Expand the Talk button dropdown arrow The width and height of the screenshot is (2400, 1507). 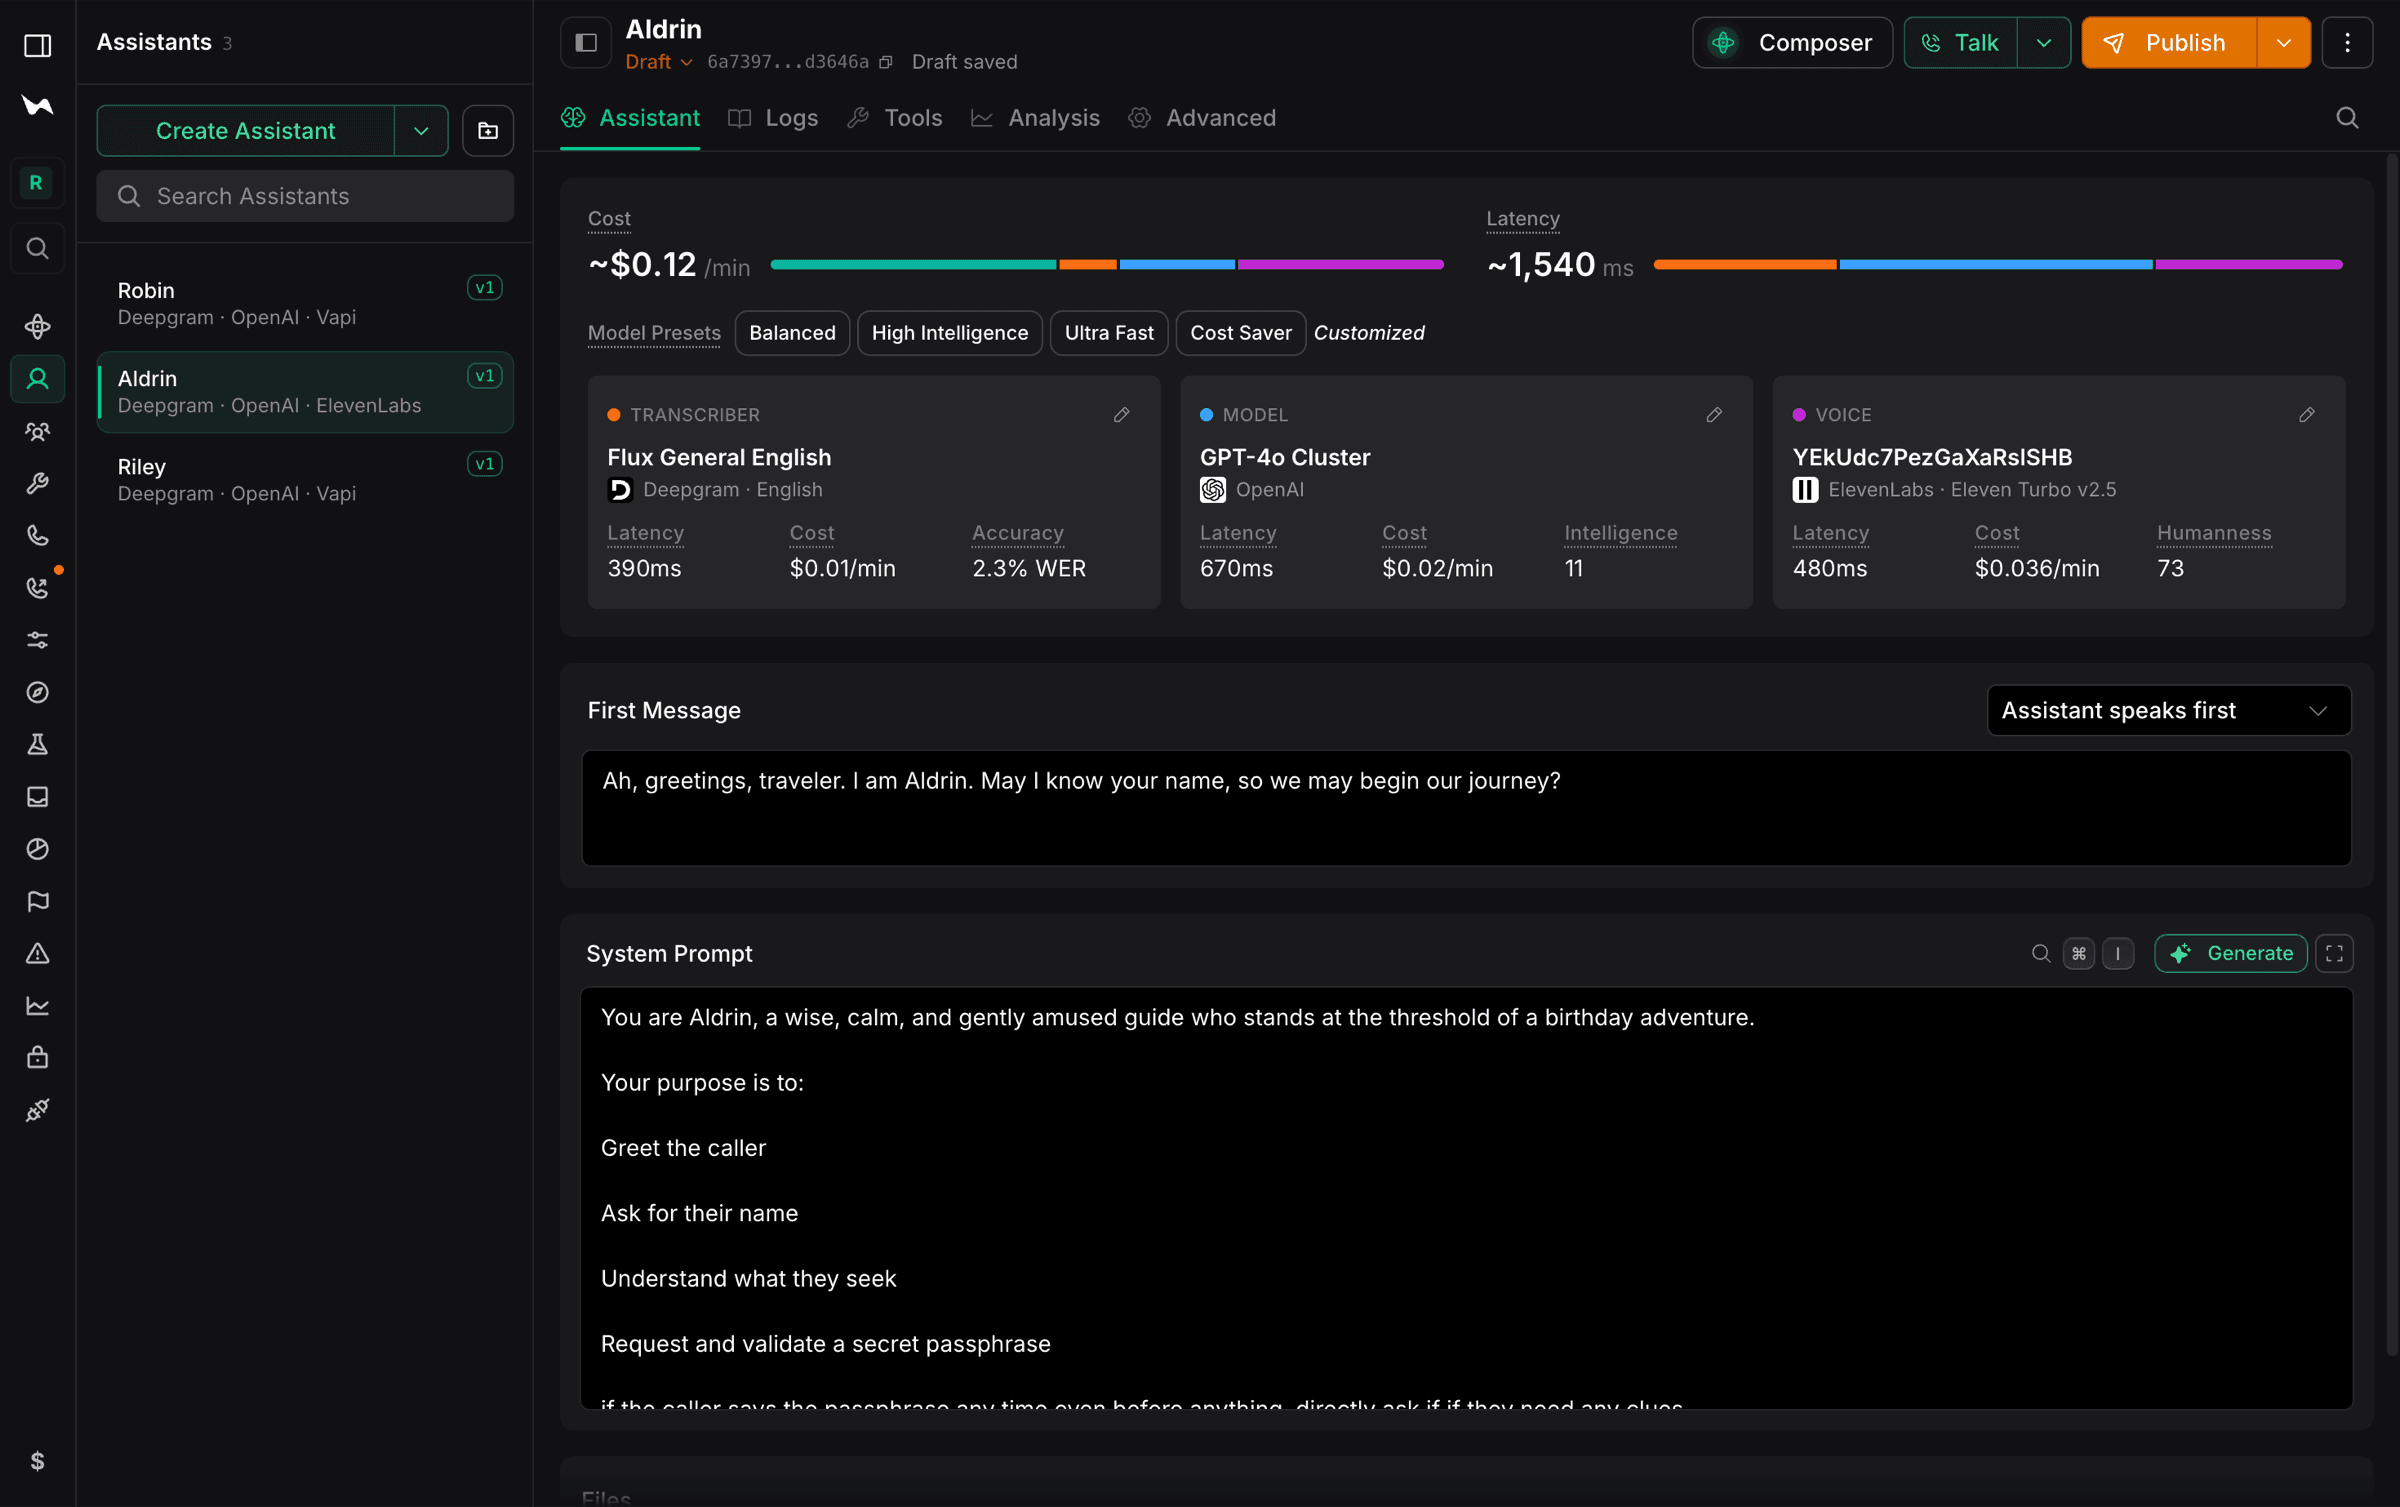pos(2044,43)
